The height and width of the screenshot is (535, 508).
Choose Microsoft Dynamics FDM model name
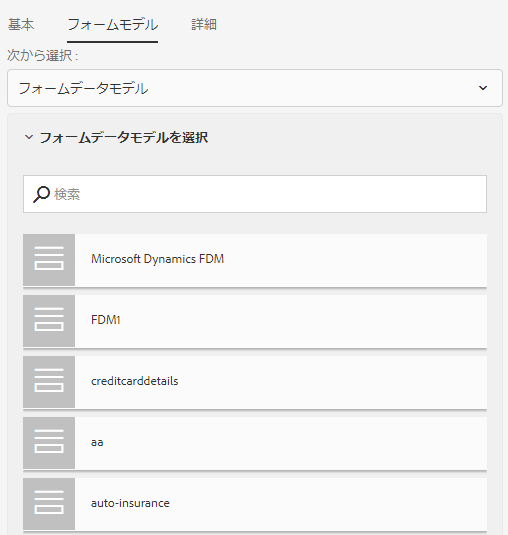pos(157,259)
